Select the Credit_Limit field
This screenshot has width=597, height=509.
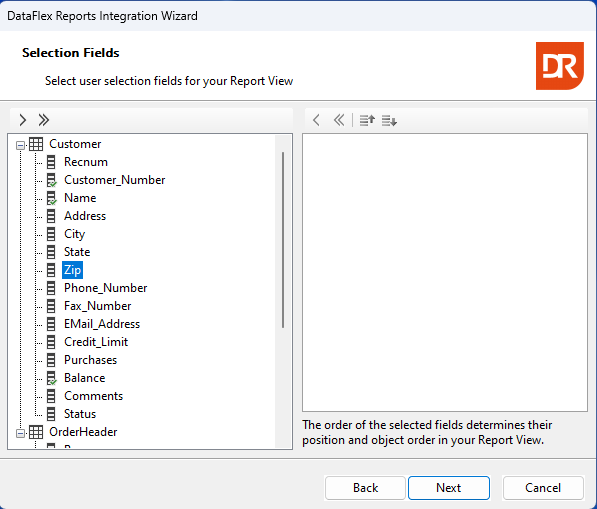point(96,342)
